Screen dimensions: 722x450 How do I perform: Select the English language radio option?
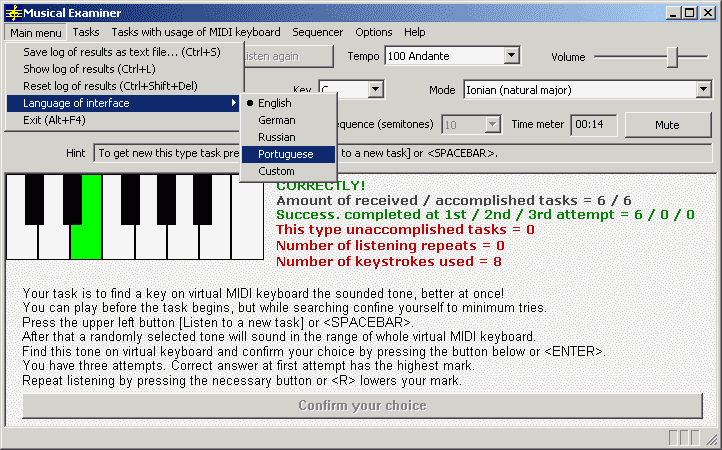[x=274, y=103]
